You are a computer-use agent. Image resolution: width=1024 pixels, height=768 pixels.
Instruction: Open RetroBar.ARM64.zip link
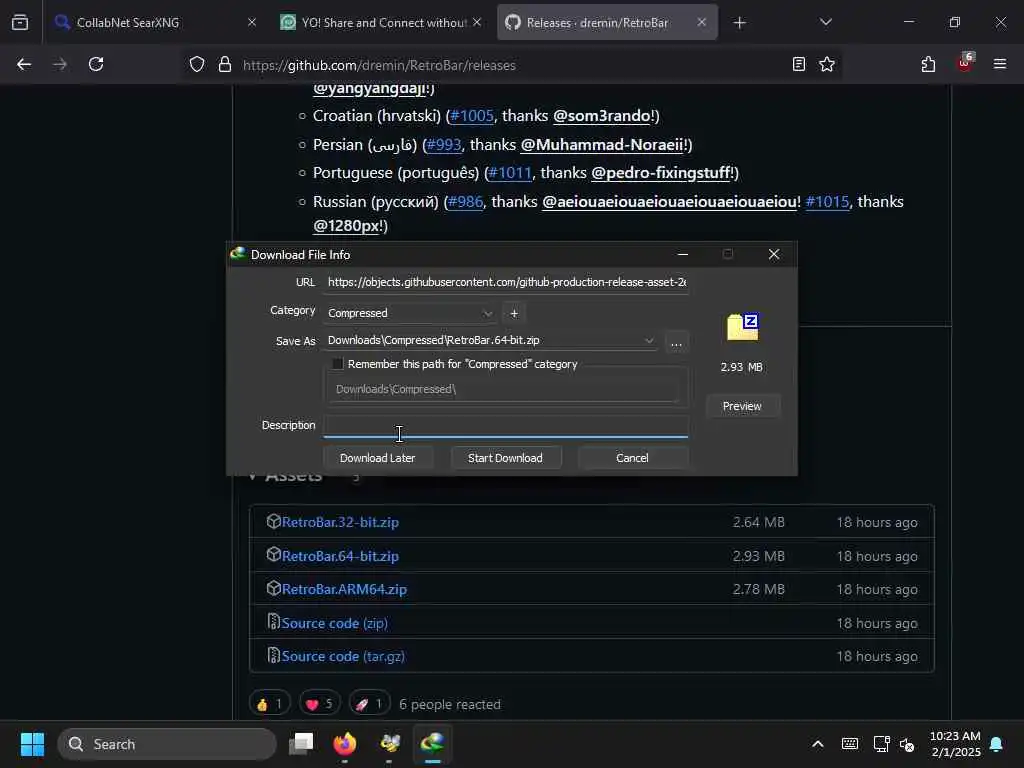pos(344,589)
